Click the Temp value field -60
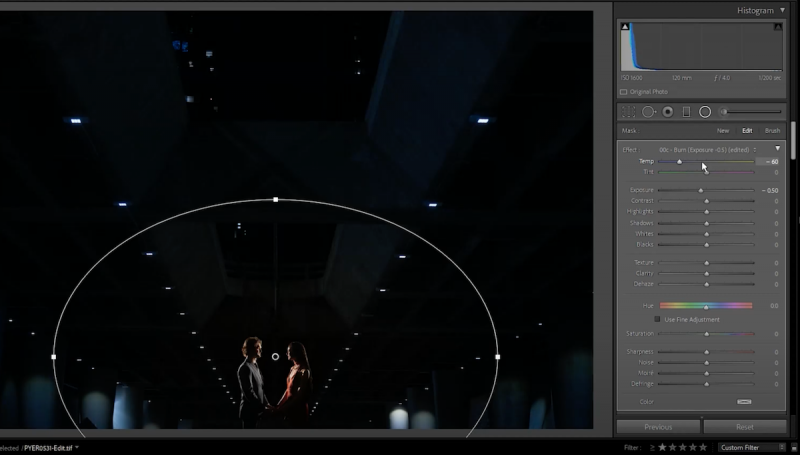800x455 pixels. pos(769,162)
